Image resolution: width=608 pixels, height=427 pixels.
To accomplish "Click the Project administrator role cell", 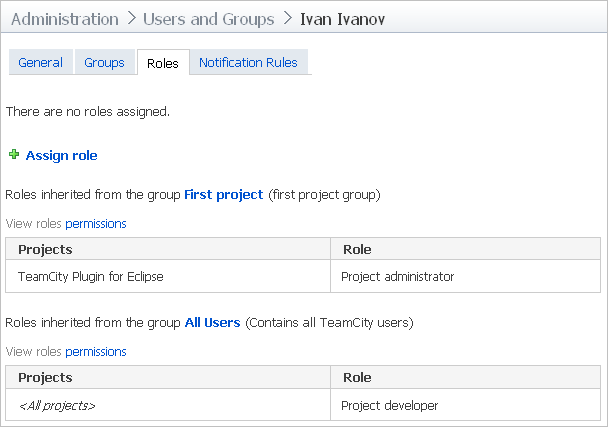I will 465,276.
